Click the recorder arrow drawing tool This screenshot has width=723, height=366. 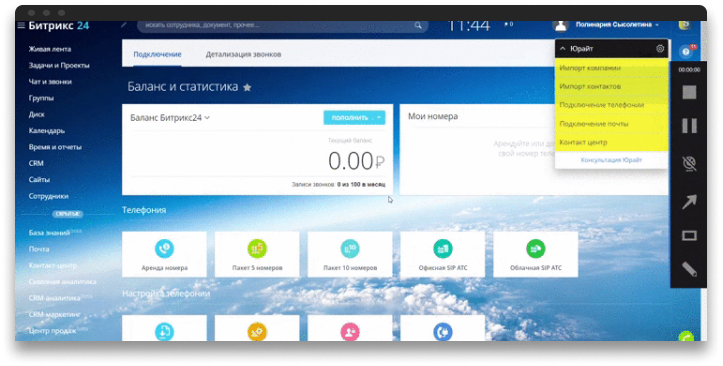pos(689,201)
